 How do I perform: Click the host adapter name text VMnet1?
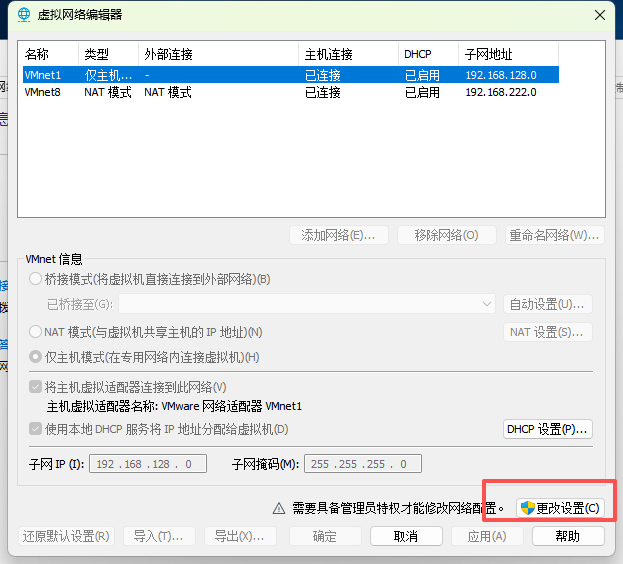284,406
